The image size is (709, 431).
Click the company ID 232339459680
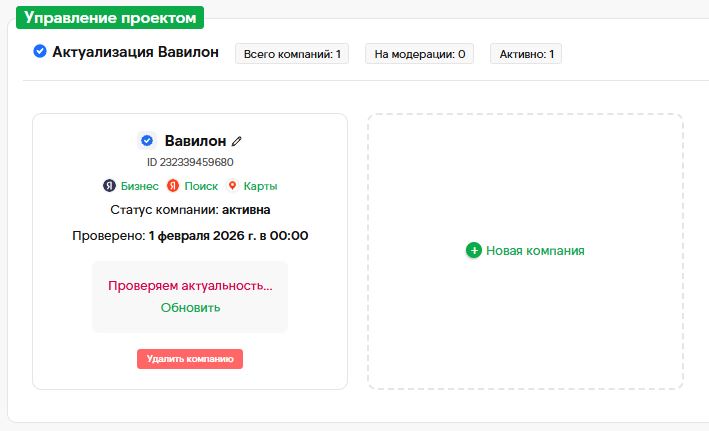[x=190, y=162]
